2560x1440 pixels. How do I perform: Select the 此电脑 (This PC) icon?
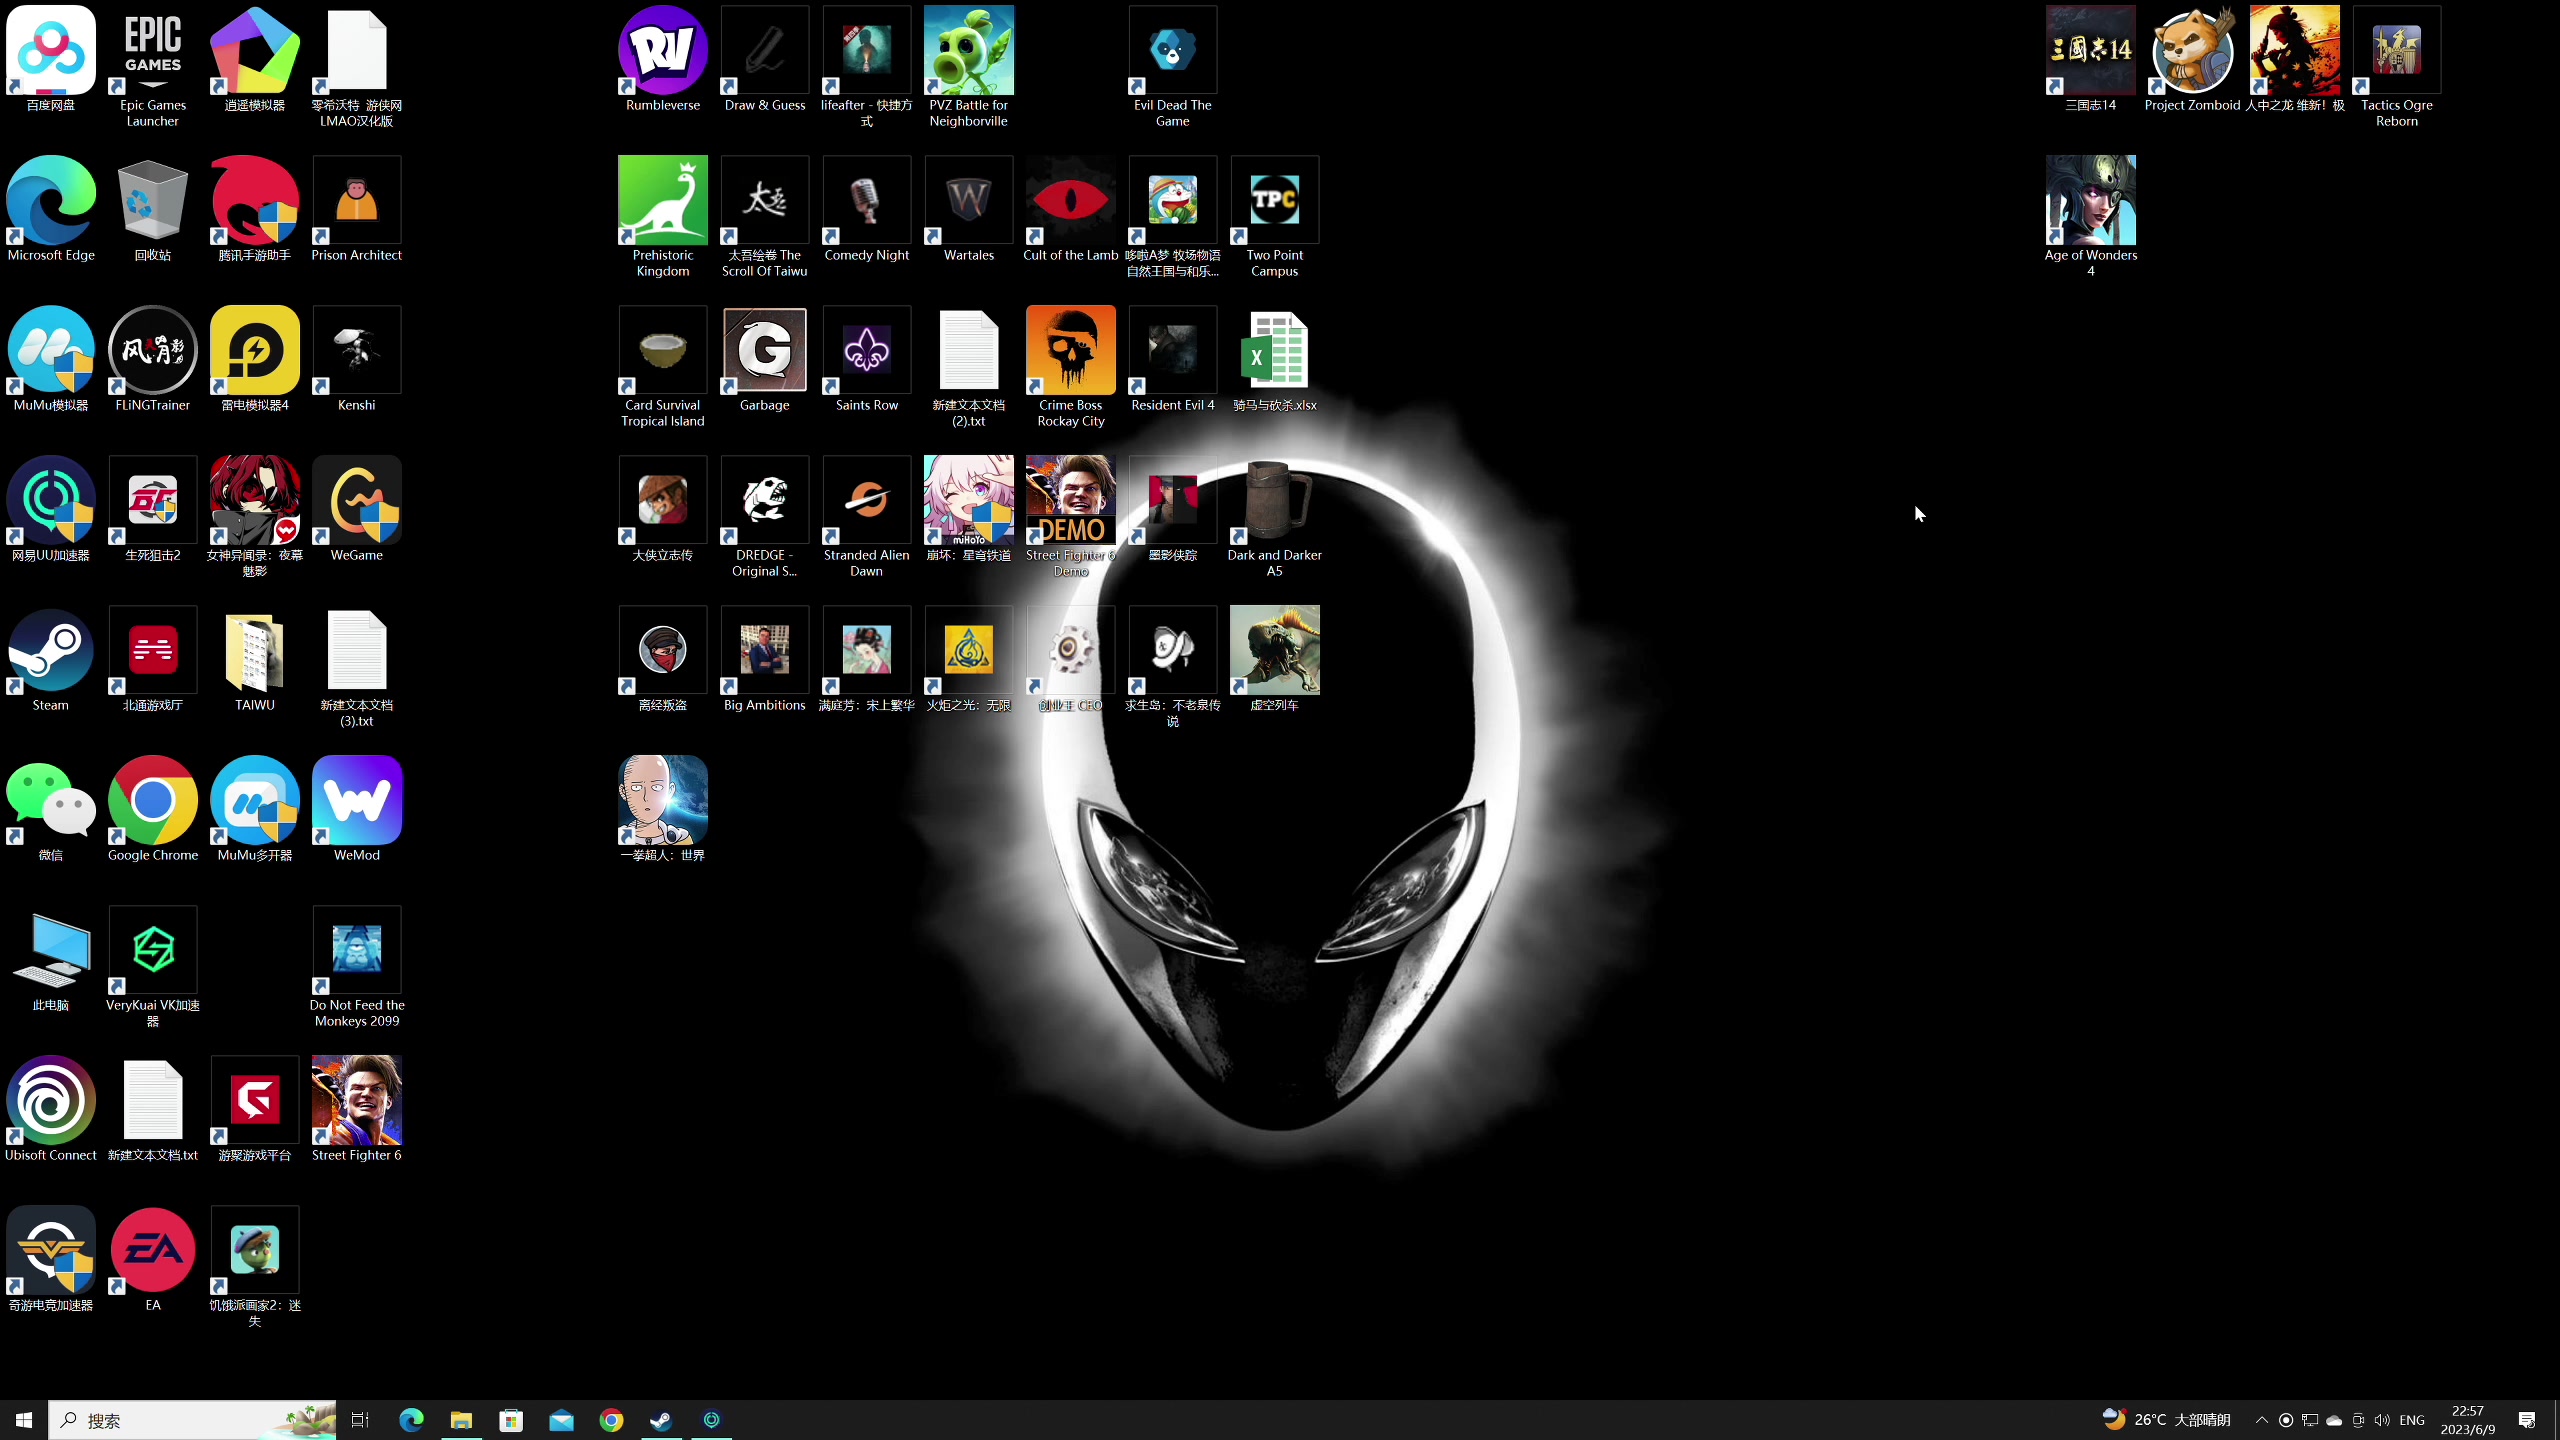pos(51,960)
